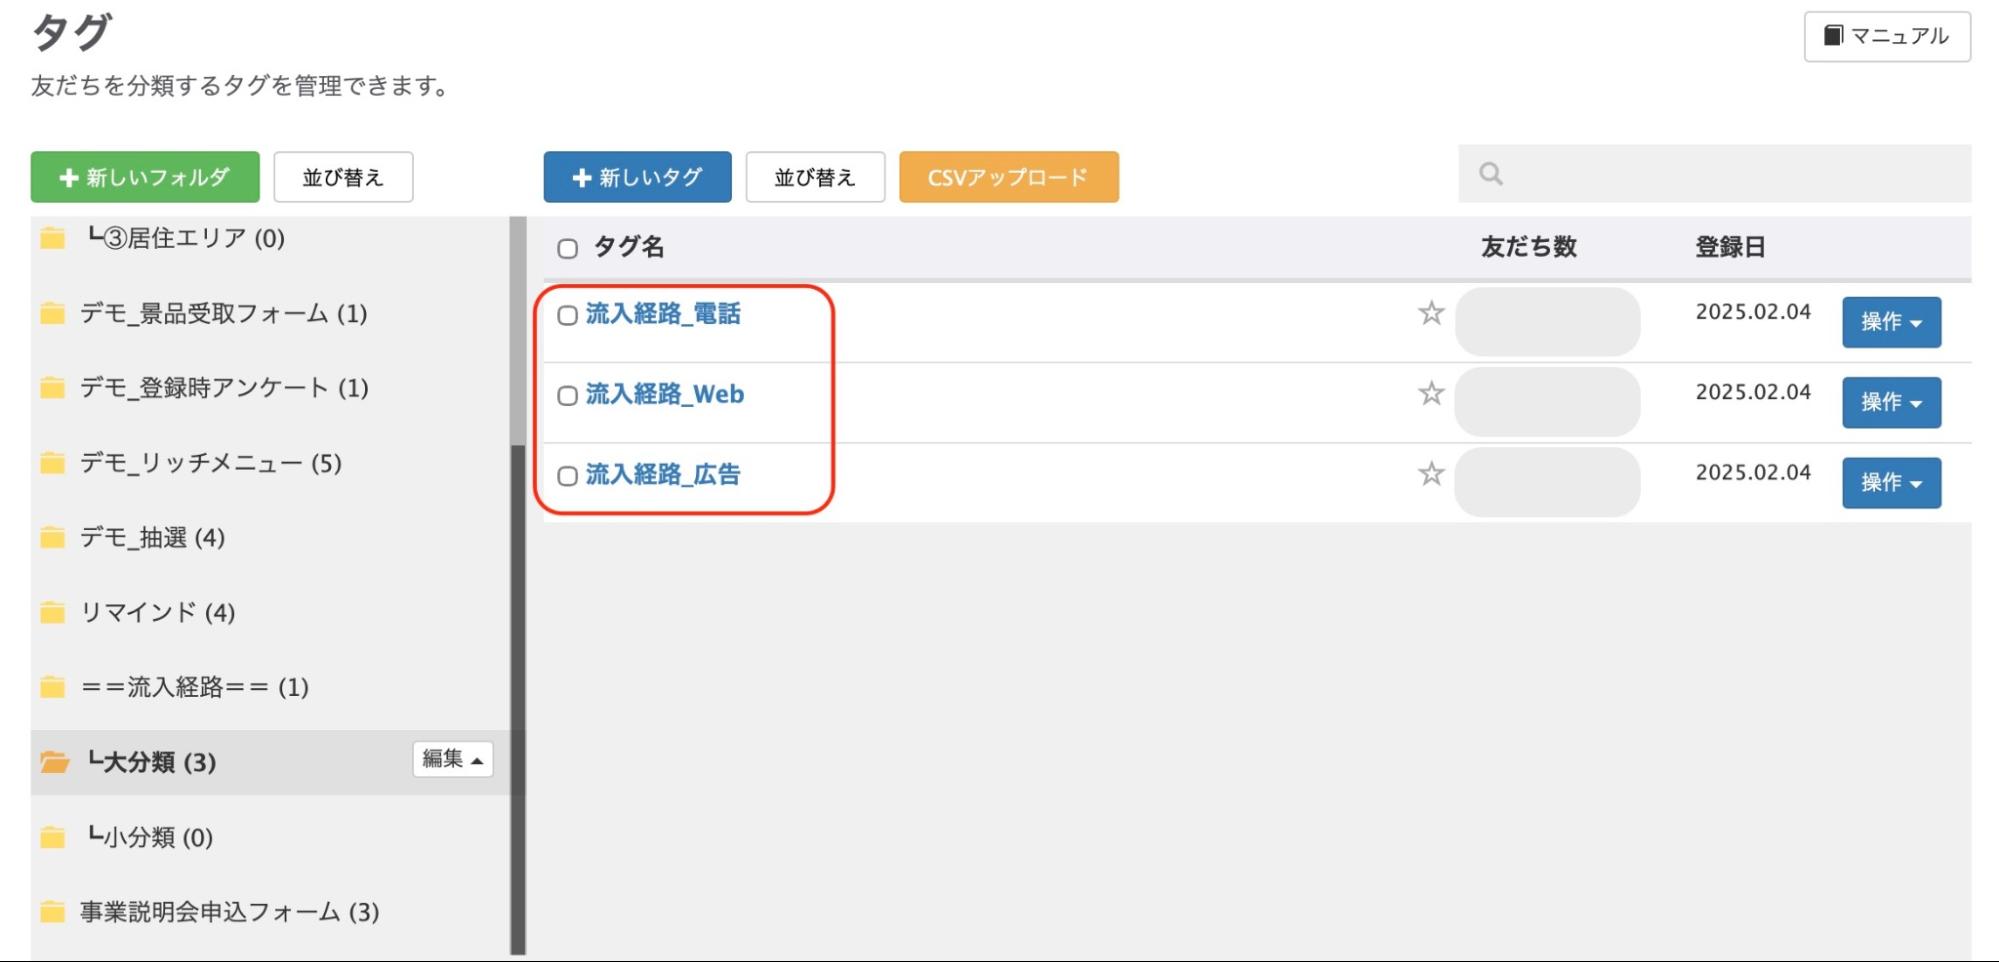Select the 小分類 folder in the sidebar
Image resolution: width=1999 pixels, height=962 pixels.
[x=150, y=838]
